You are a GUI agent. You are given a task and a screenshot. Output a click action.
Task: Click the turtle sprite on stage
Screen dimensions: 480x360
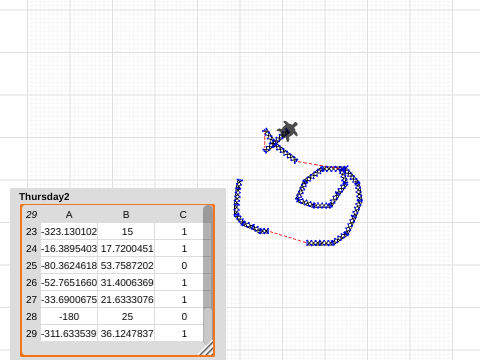[x=288, y=131]
